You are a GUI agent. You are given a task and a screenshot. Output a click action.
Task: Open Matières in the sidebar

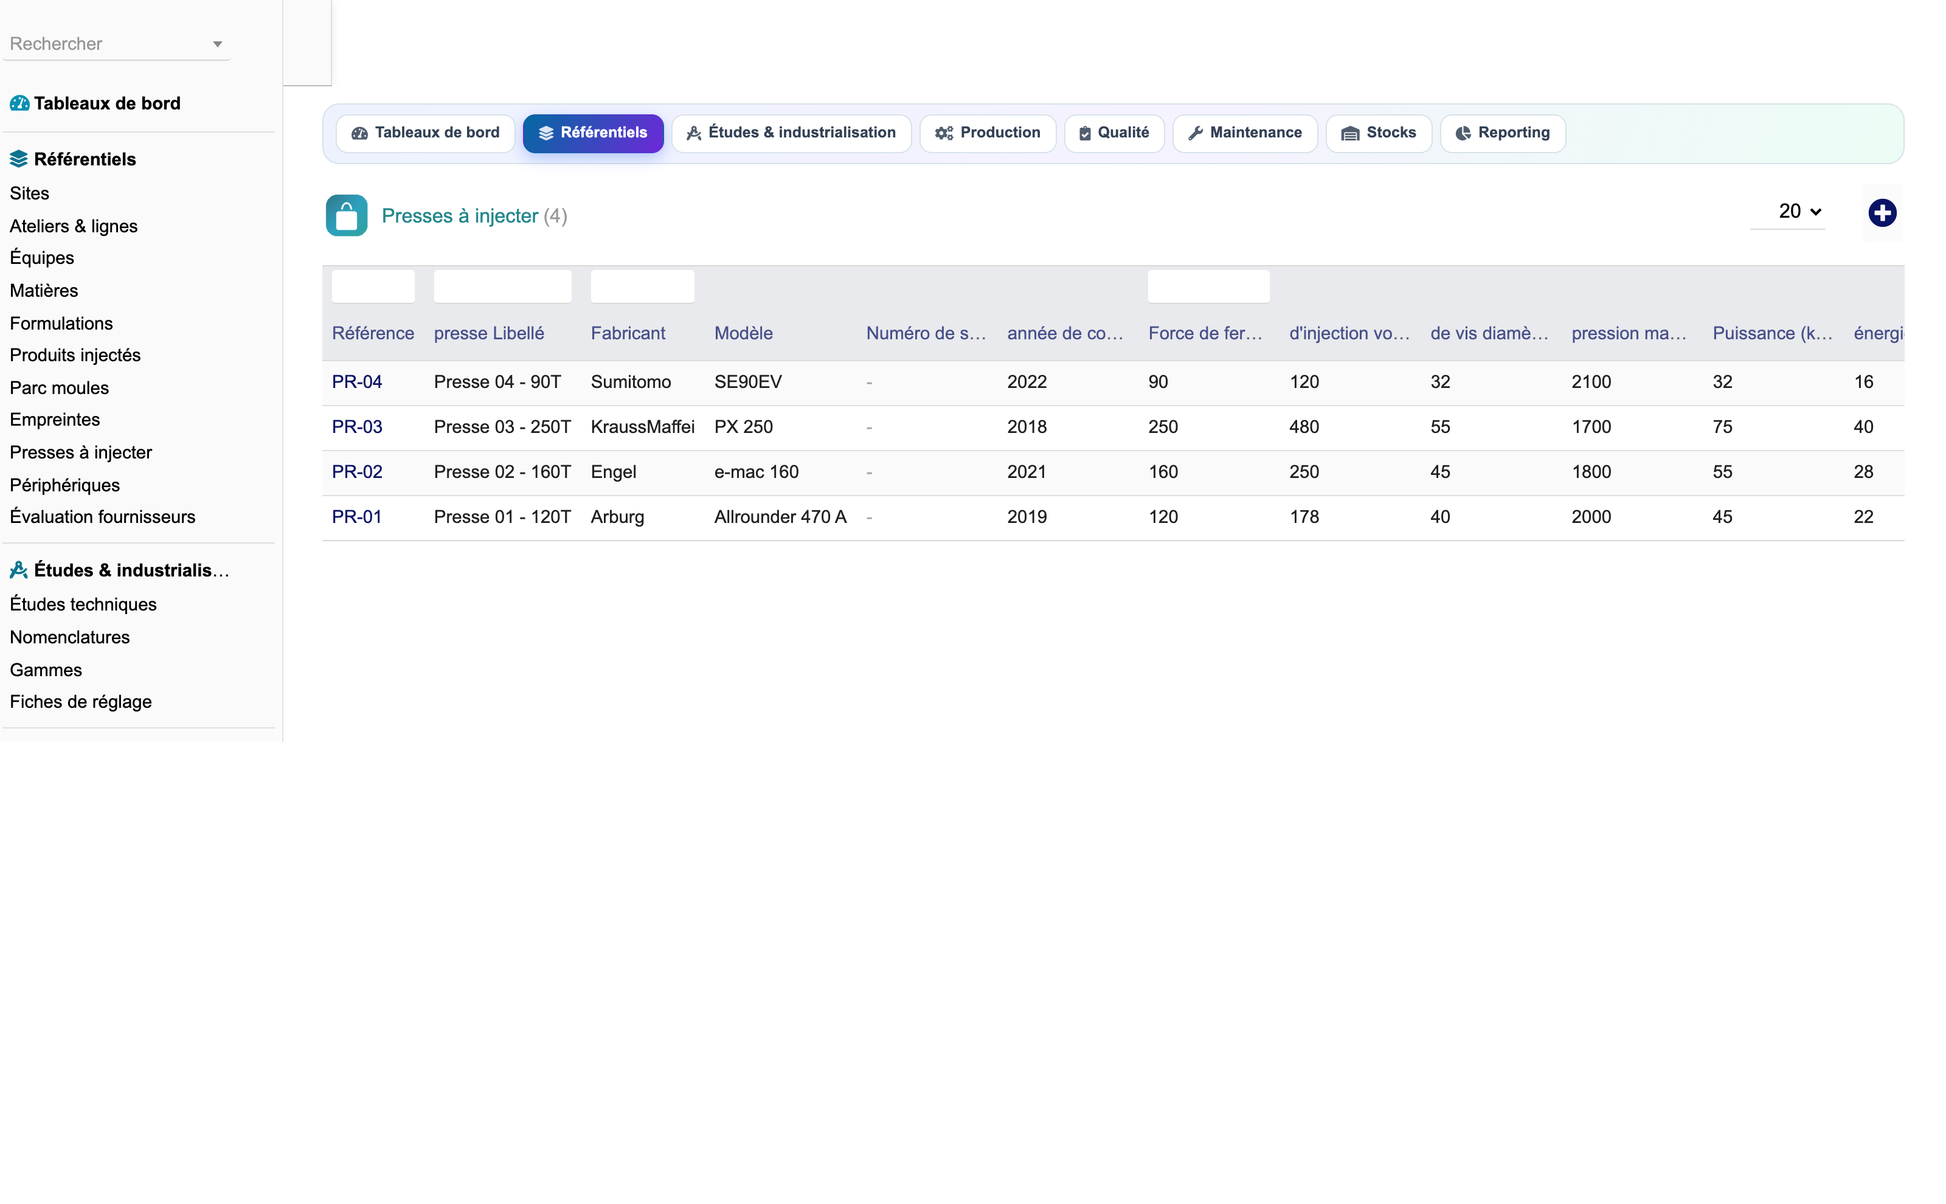44,291
